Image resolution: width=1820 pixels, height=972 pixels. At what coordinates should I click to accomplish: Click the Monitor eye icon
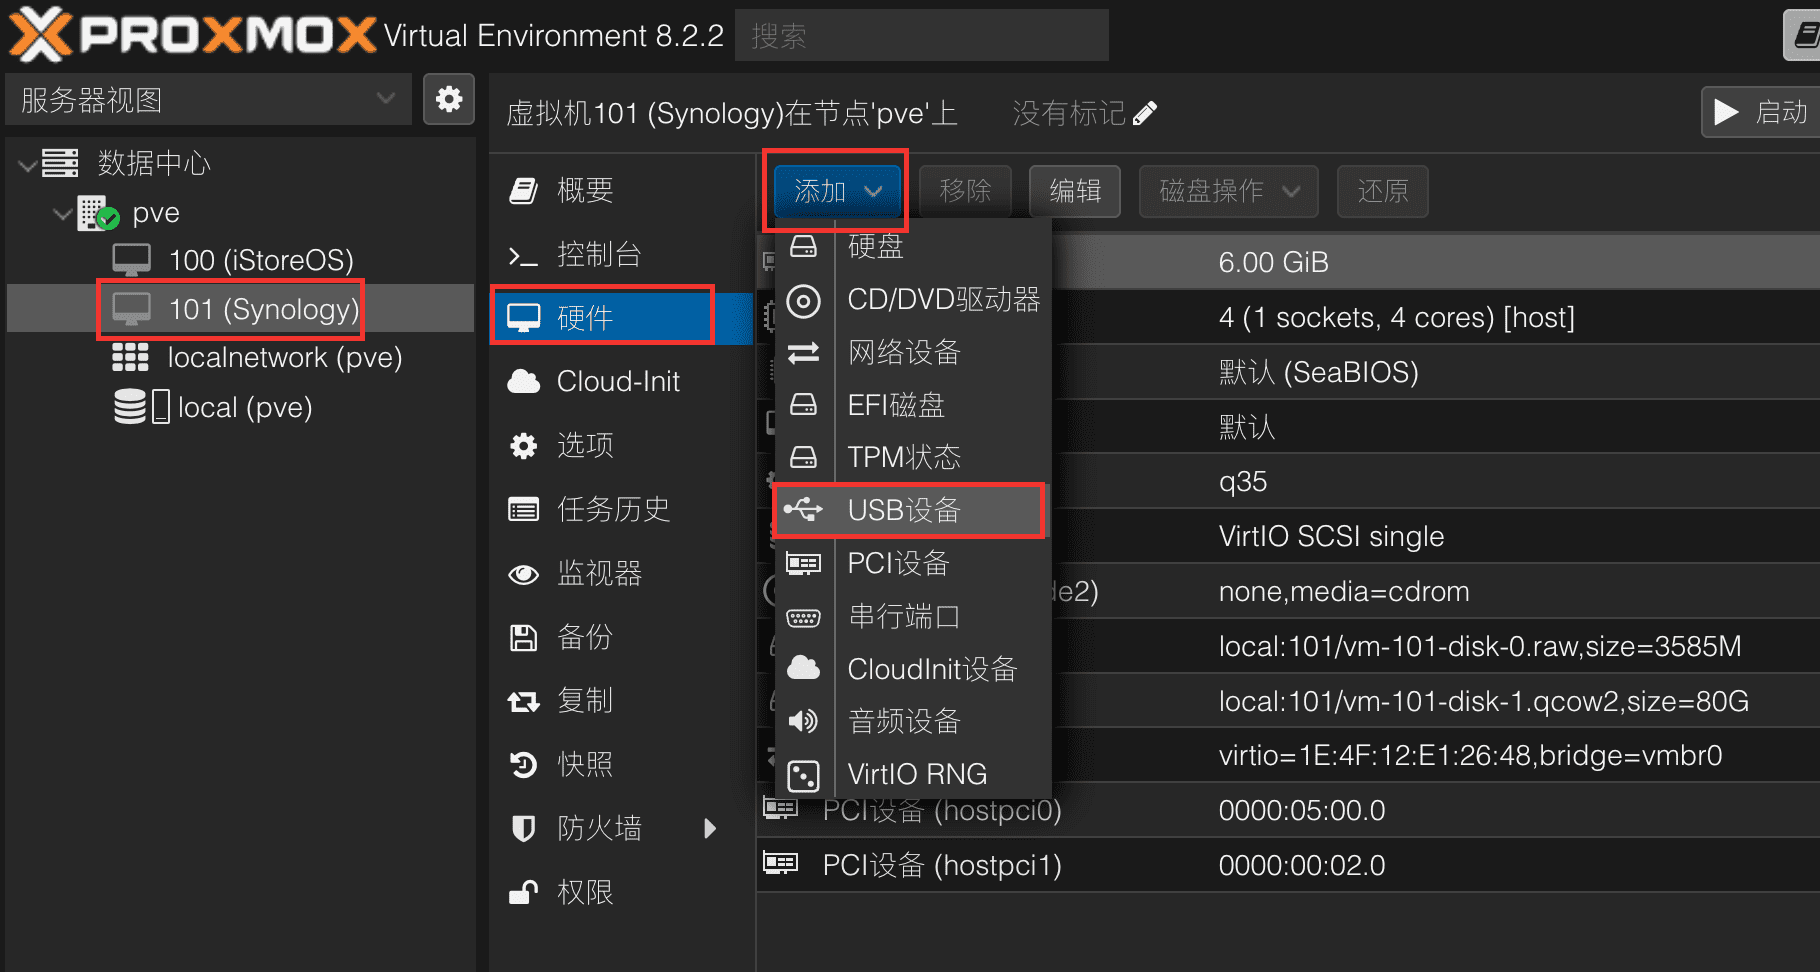pos(524,574)
